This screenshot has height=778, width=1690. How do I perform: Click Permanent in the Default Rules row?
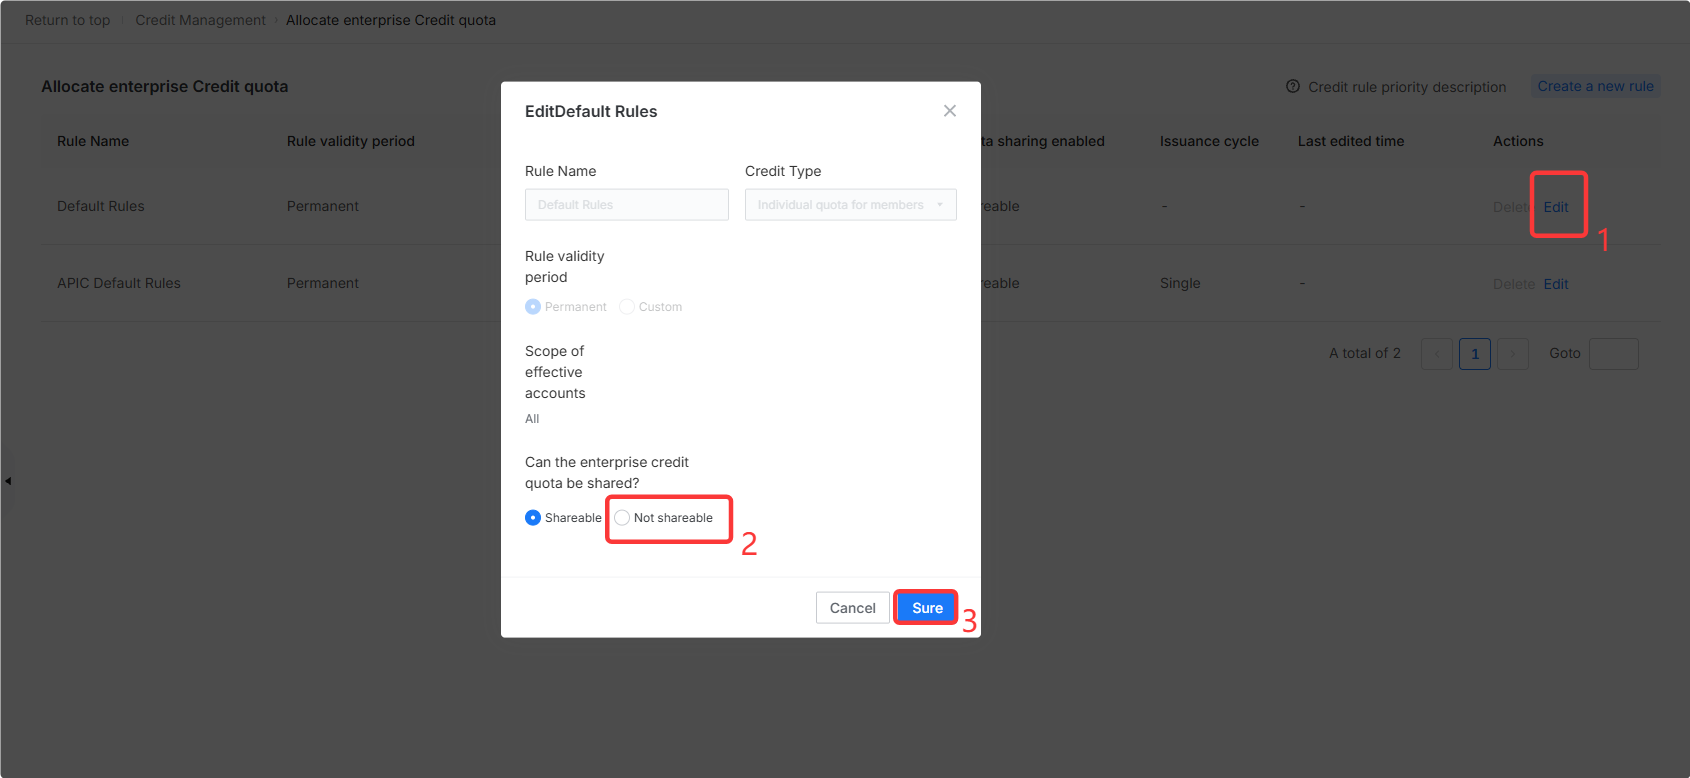[x=323, y=206]
